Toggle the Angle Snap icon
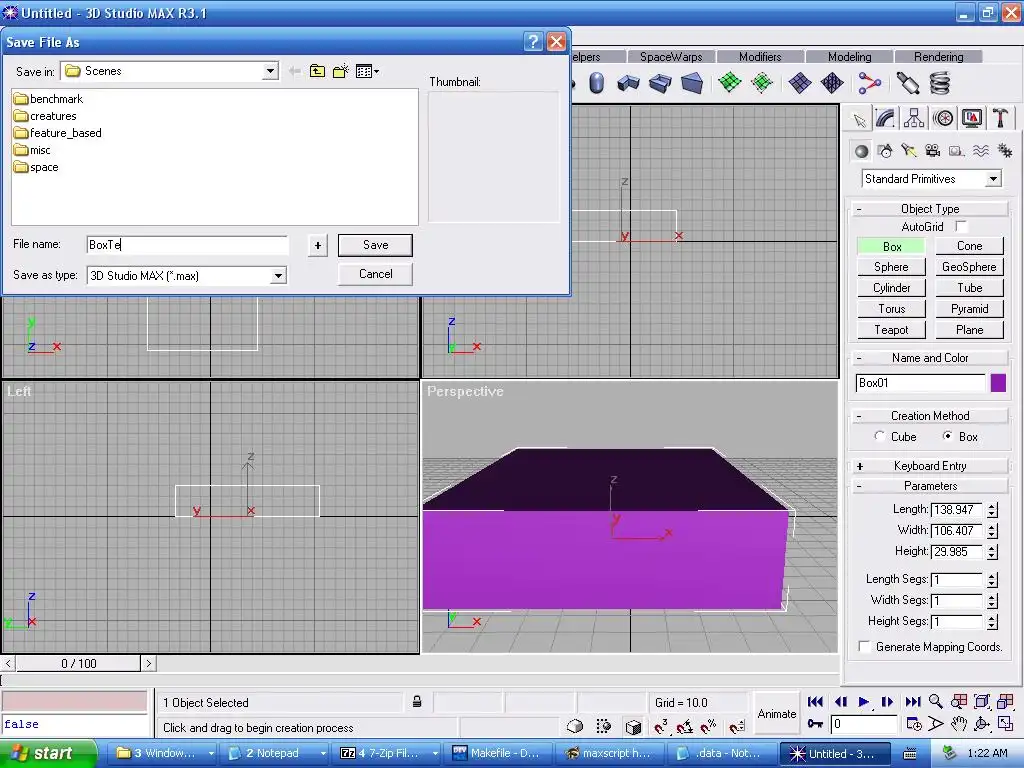This screenshot has width=1024, height=768. coord(684,726)
